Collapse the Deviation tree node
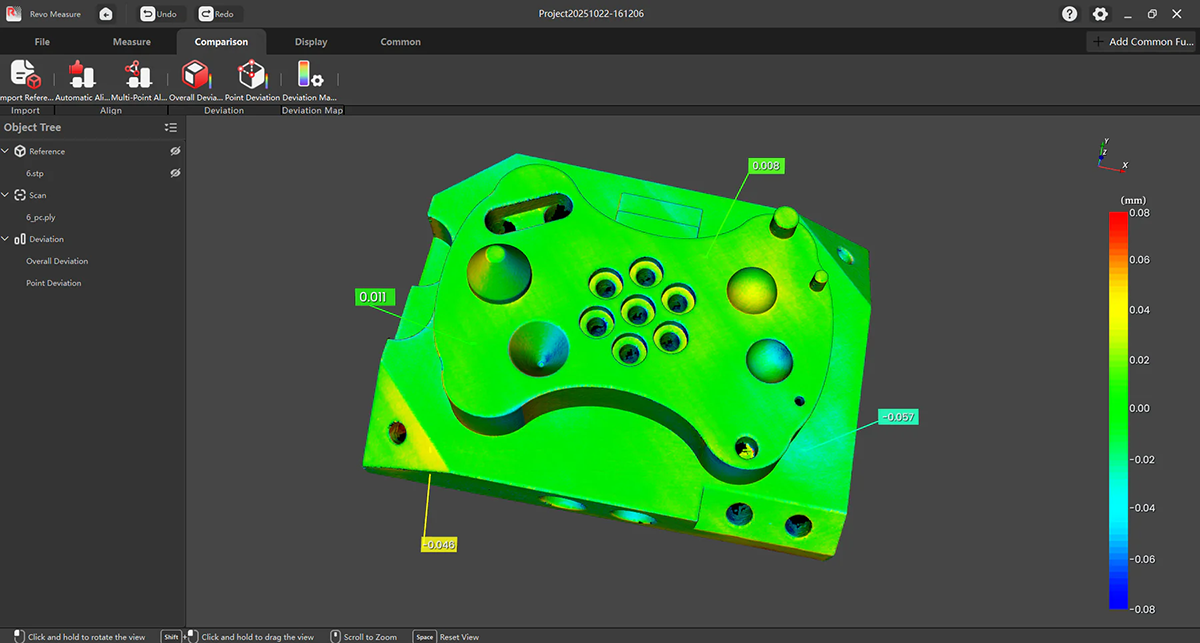The width and height of the screenshot is (1200, 643). coord(6,239)
